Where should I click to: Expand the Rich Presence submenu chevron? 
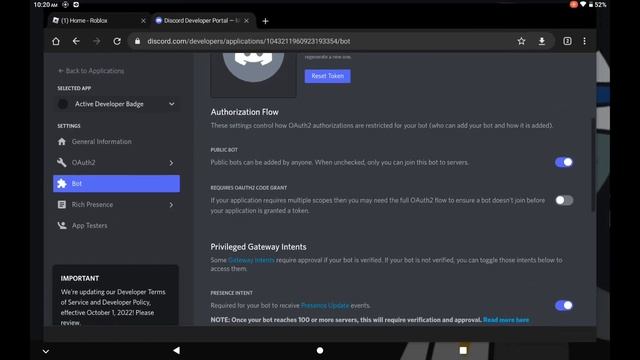click(x=171, y=205)
